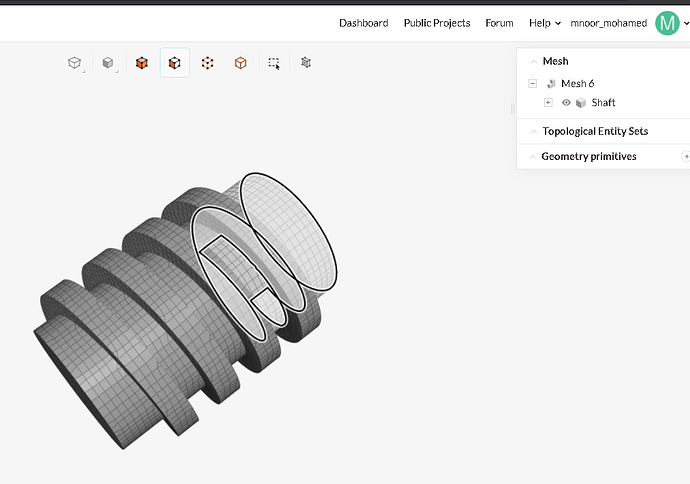Select the Shaft item in mesh tree
Screen dimensions: 690x484
(603, 102)
